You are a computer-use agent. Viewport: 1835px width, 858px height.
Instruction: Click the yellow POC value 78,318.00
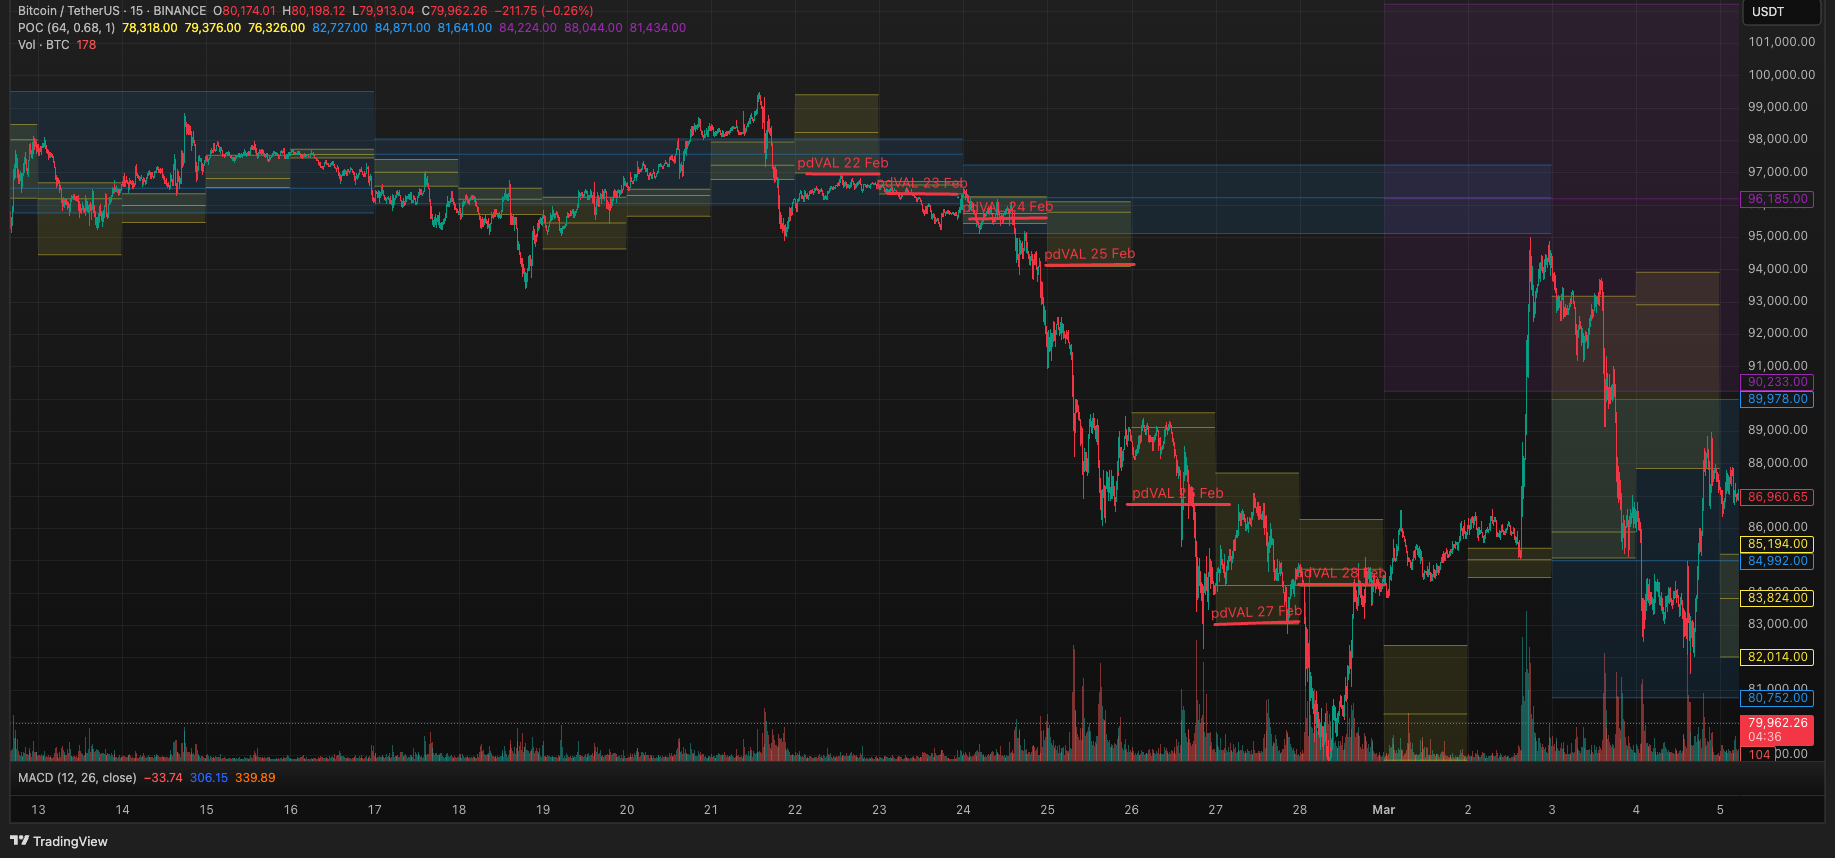click(150, 28)
